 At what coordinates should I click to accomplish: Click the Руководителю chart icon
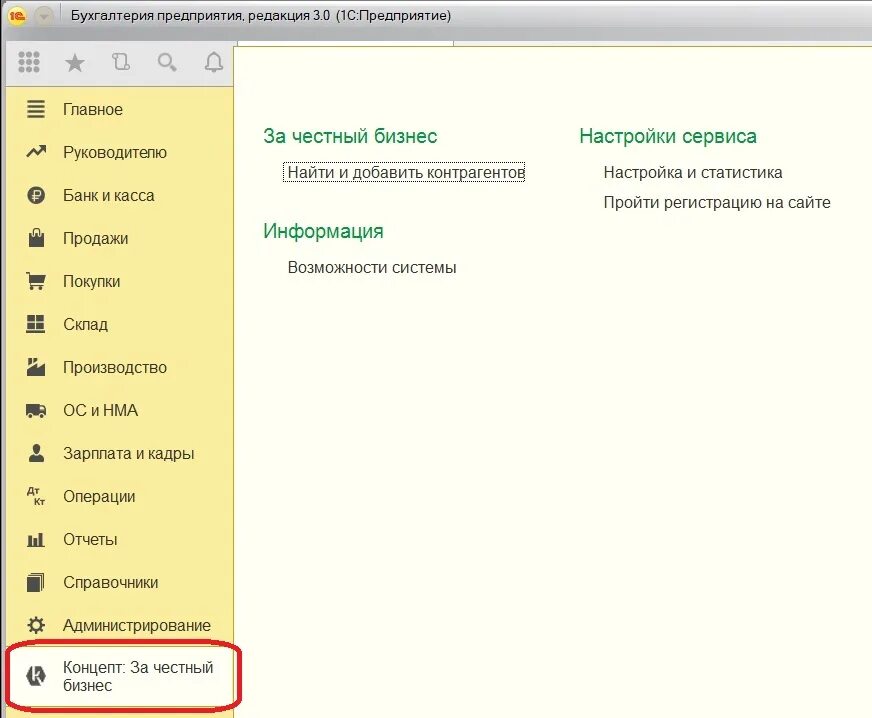[36, 151]
